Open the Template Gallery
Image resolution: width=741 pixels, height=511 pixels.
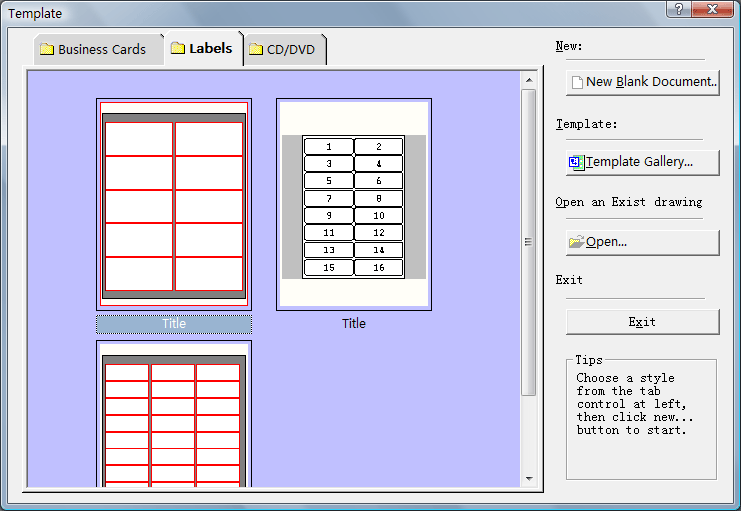643,163
